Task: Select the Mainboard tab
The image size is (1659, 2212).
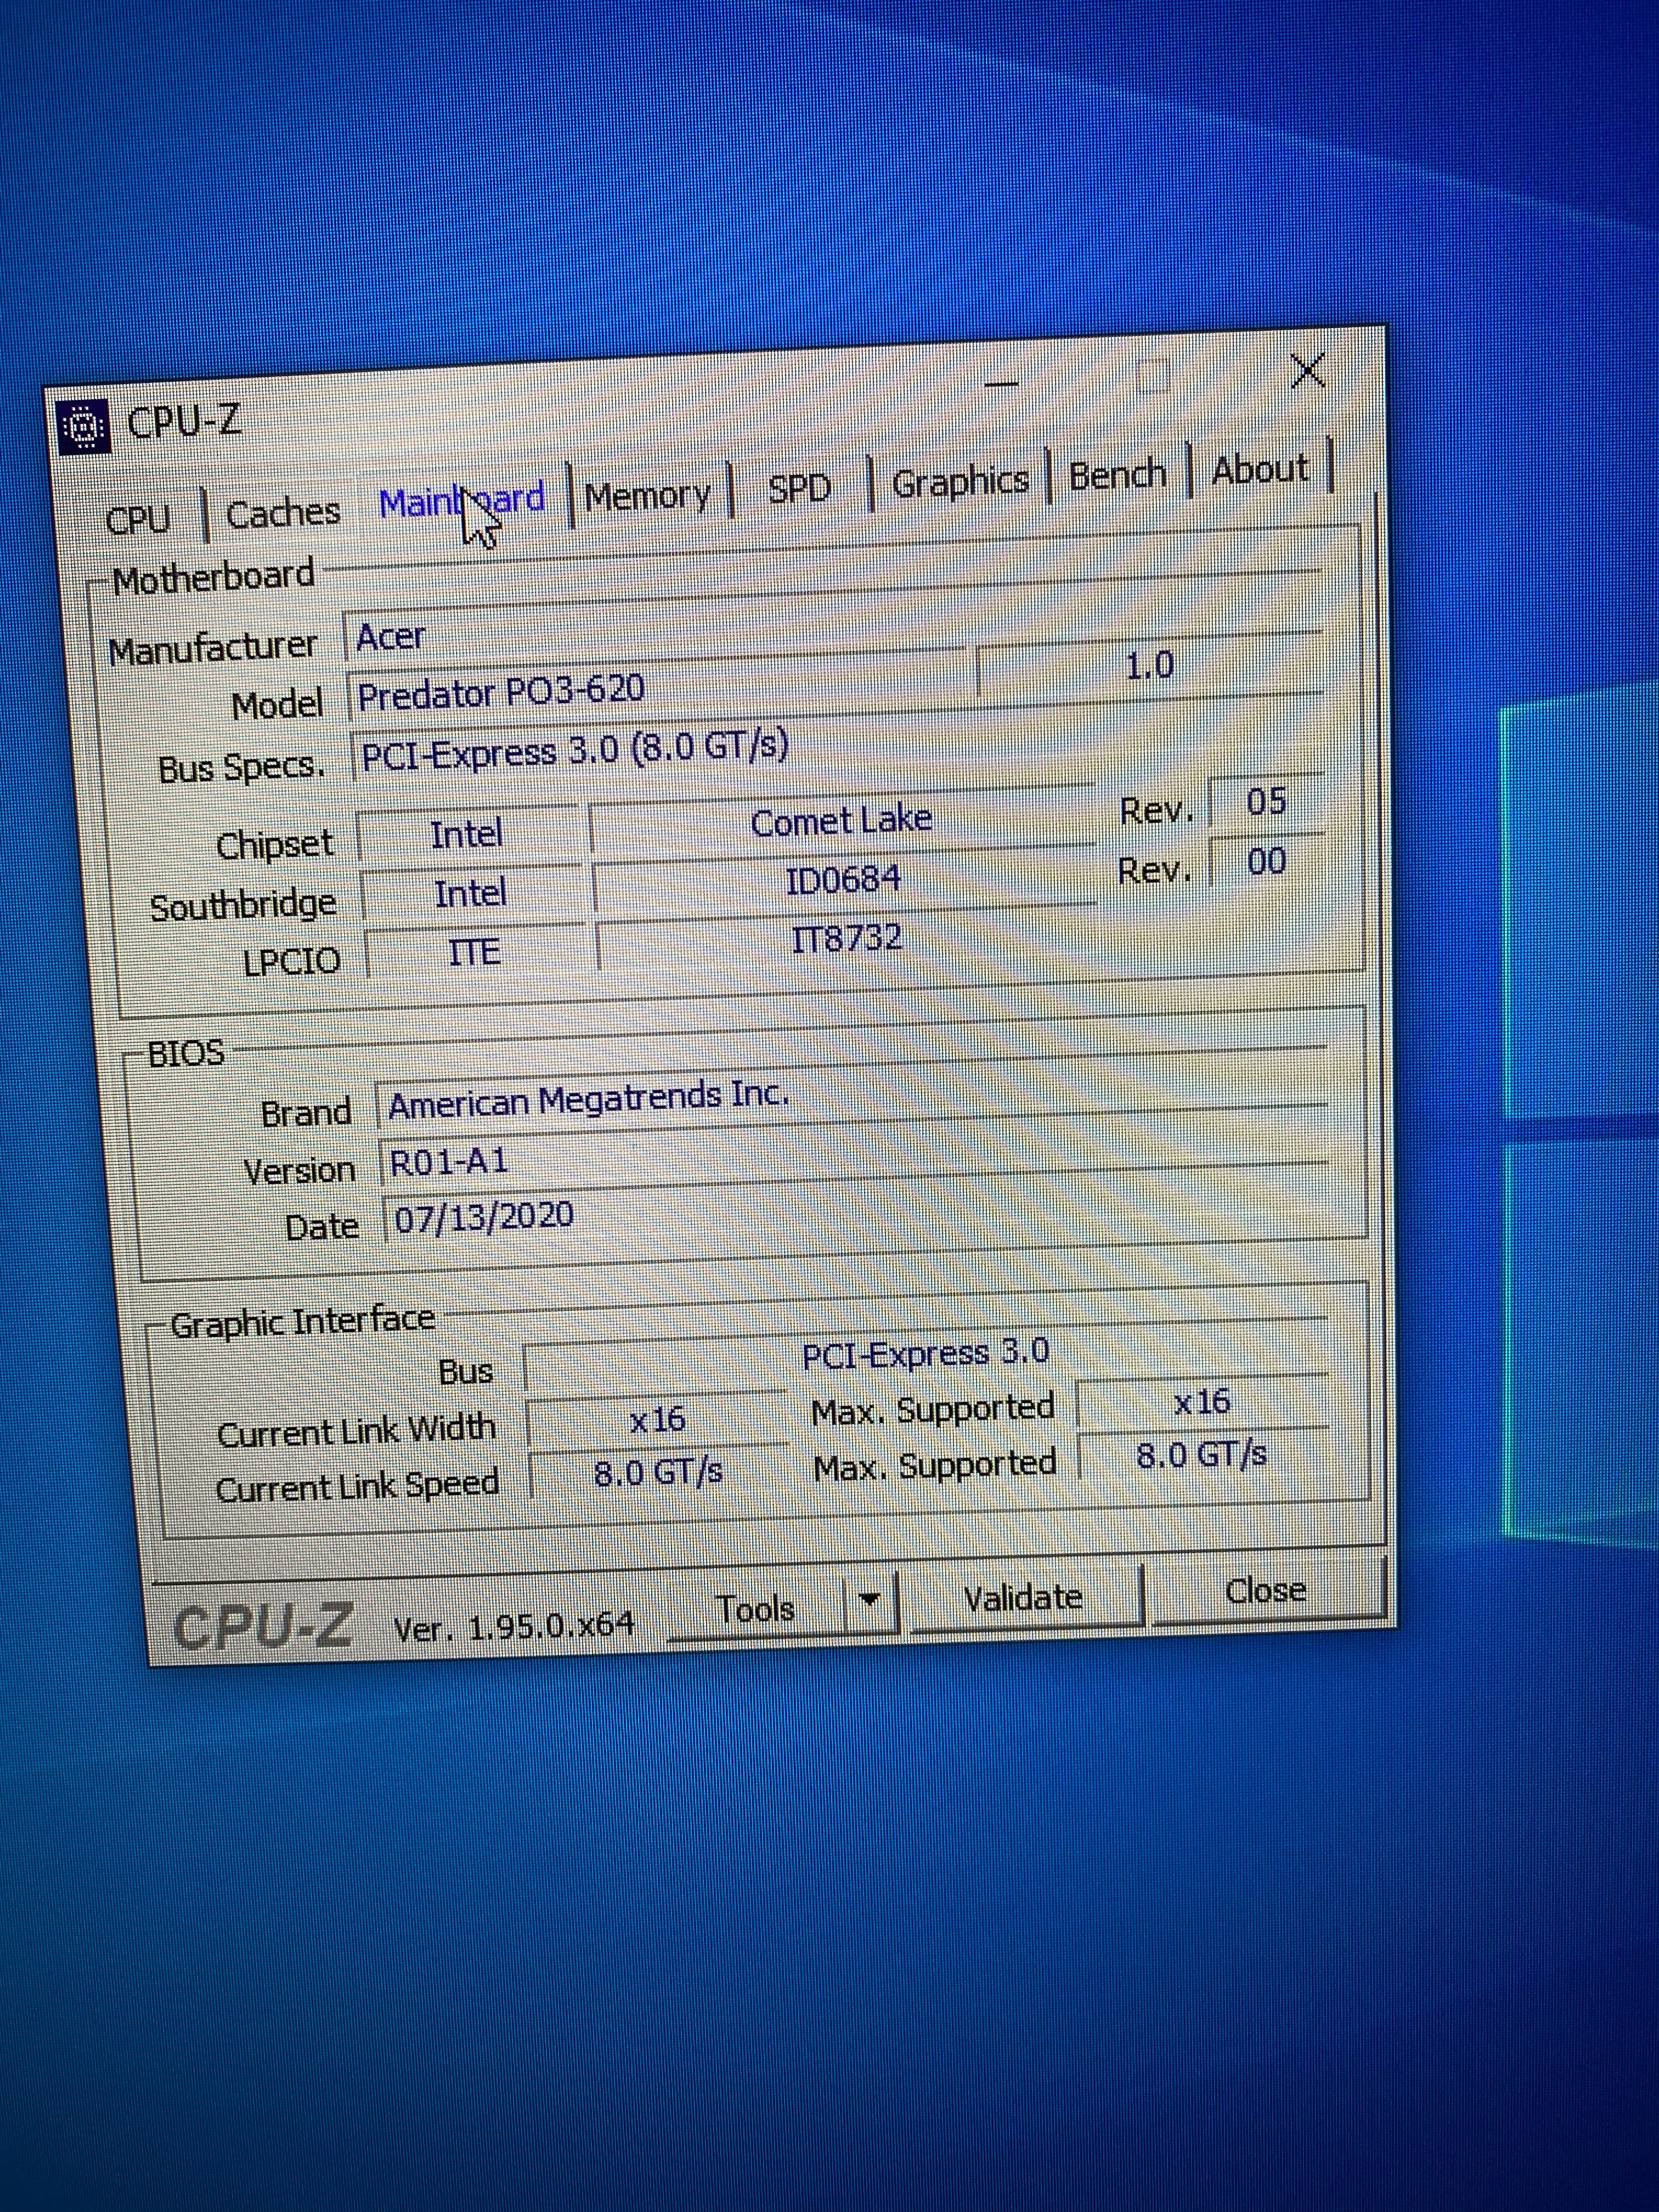Action: point(462,500)
